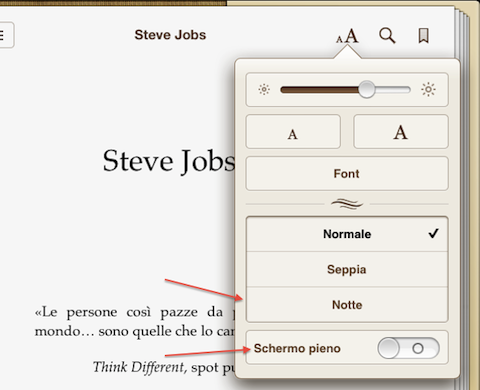The height and width of the screenshot is (390, 480).
Task: Open the font size appearance menu icon
Action: pyautogui.click(x=347, y=36)
